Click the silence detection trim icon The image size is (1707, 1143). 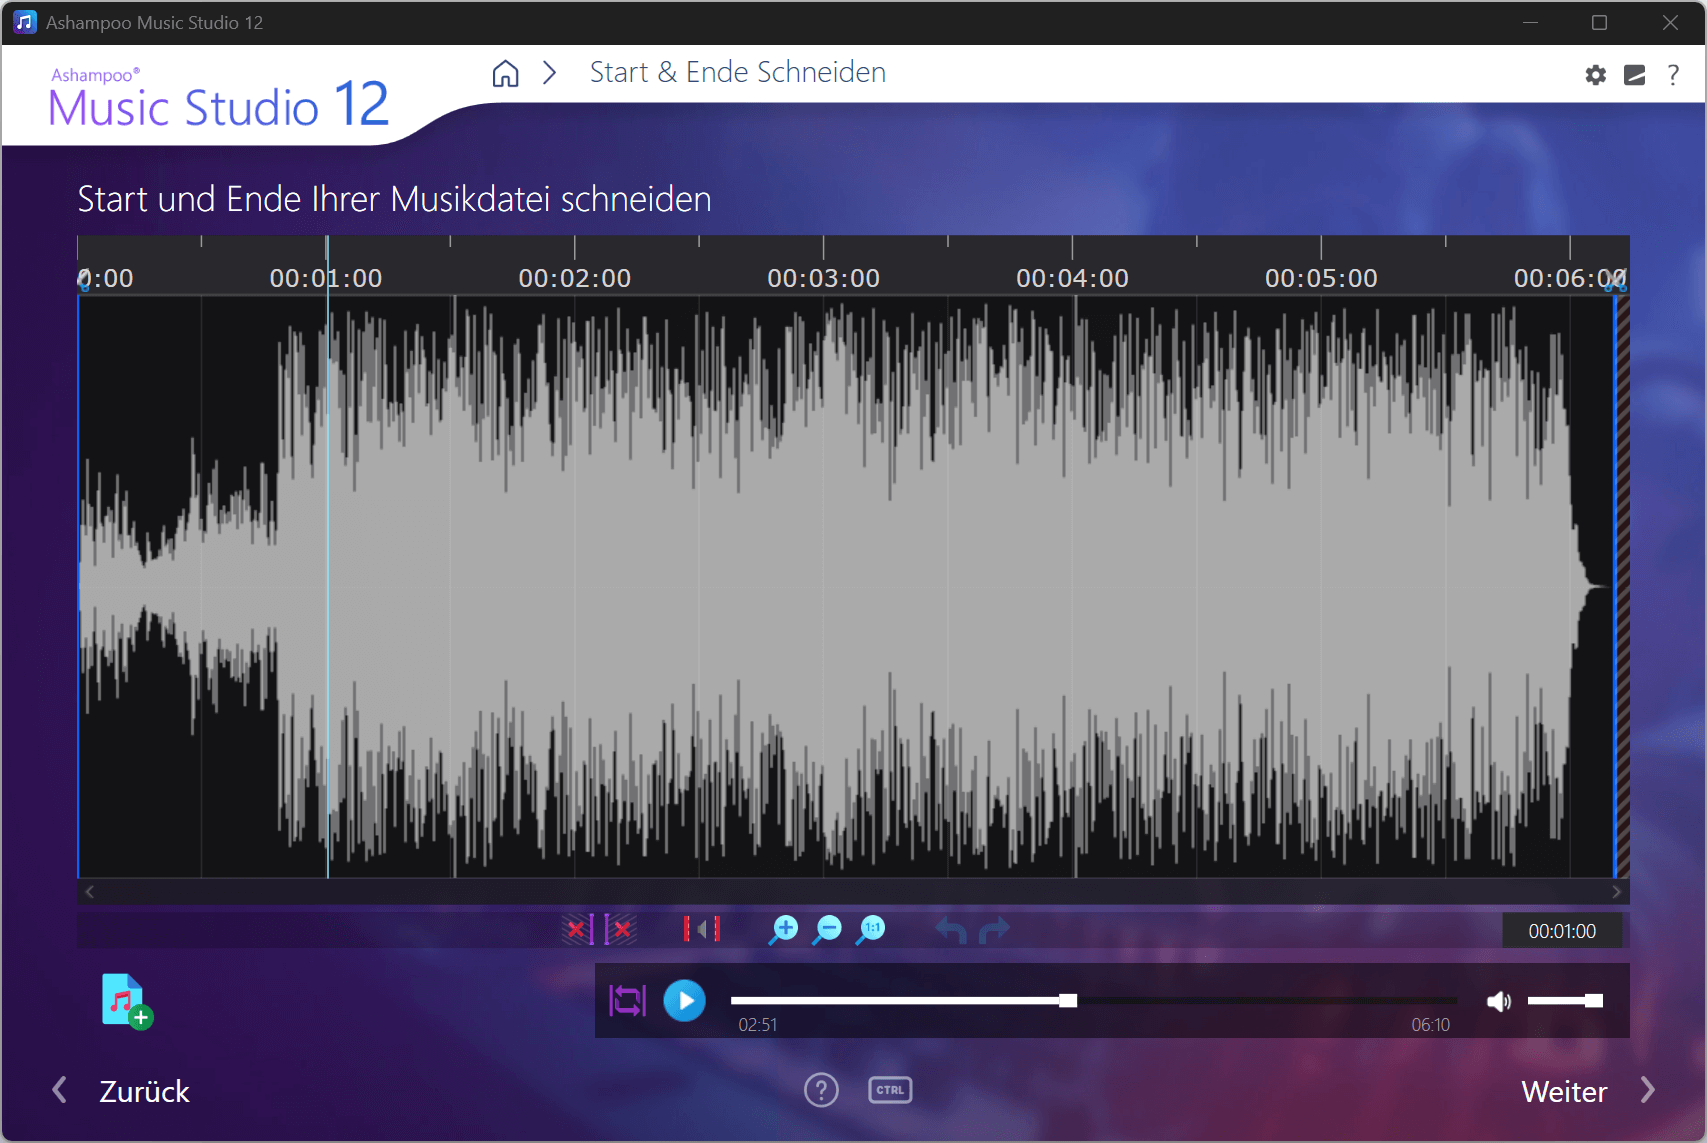point(701,930)
